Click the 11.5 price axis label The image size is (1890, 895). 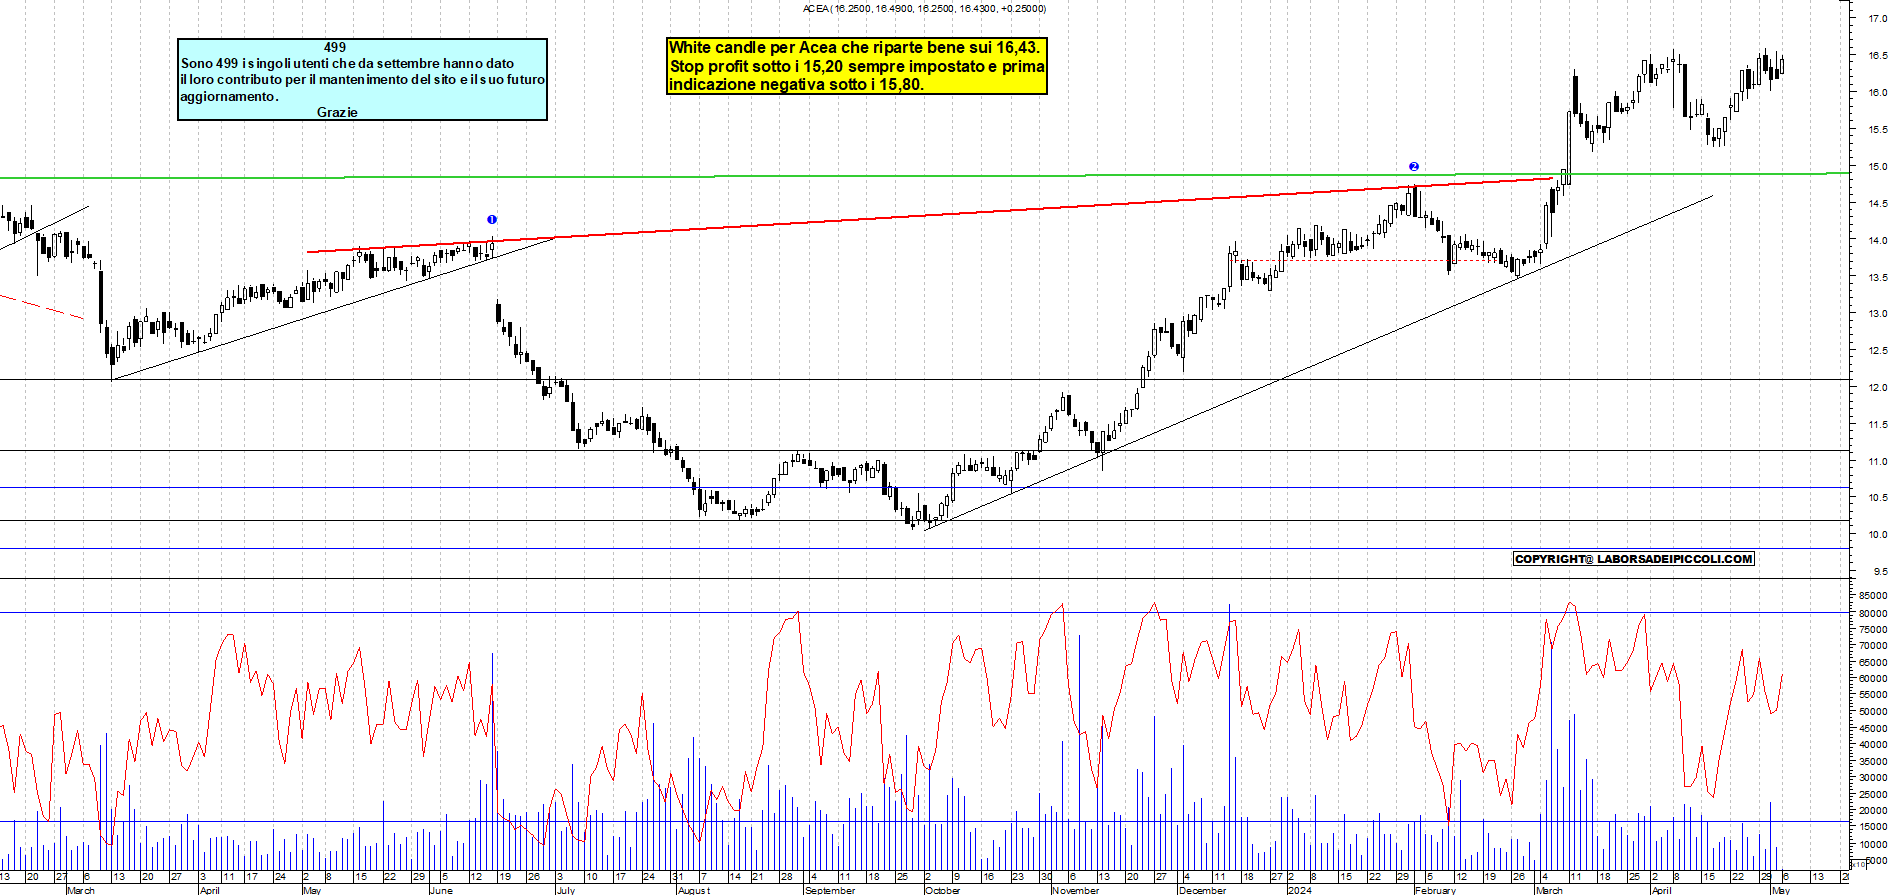click(x=1878, y=425)
